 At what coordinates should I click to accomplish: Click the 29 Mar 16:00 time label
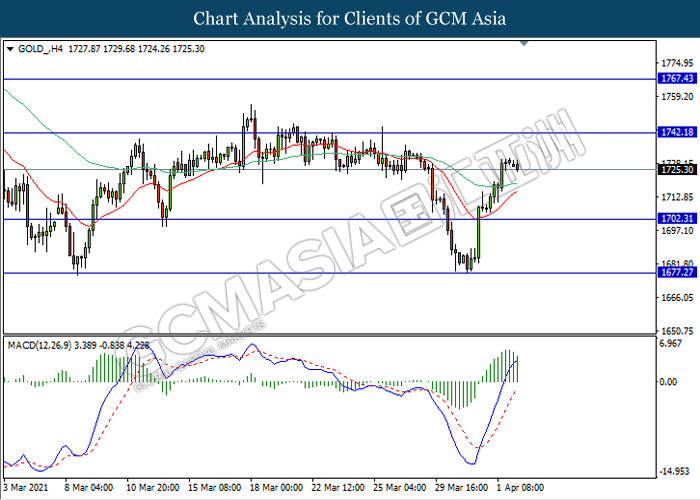(461, 487)
